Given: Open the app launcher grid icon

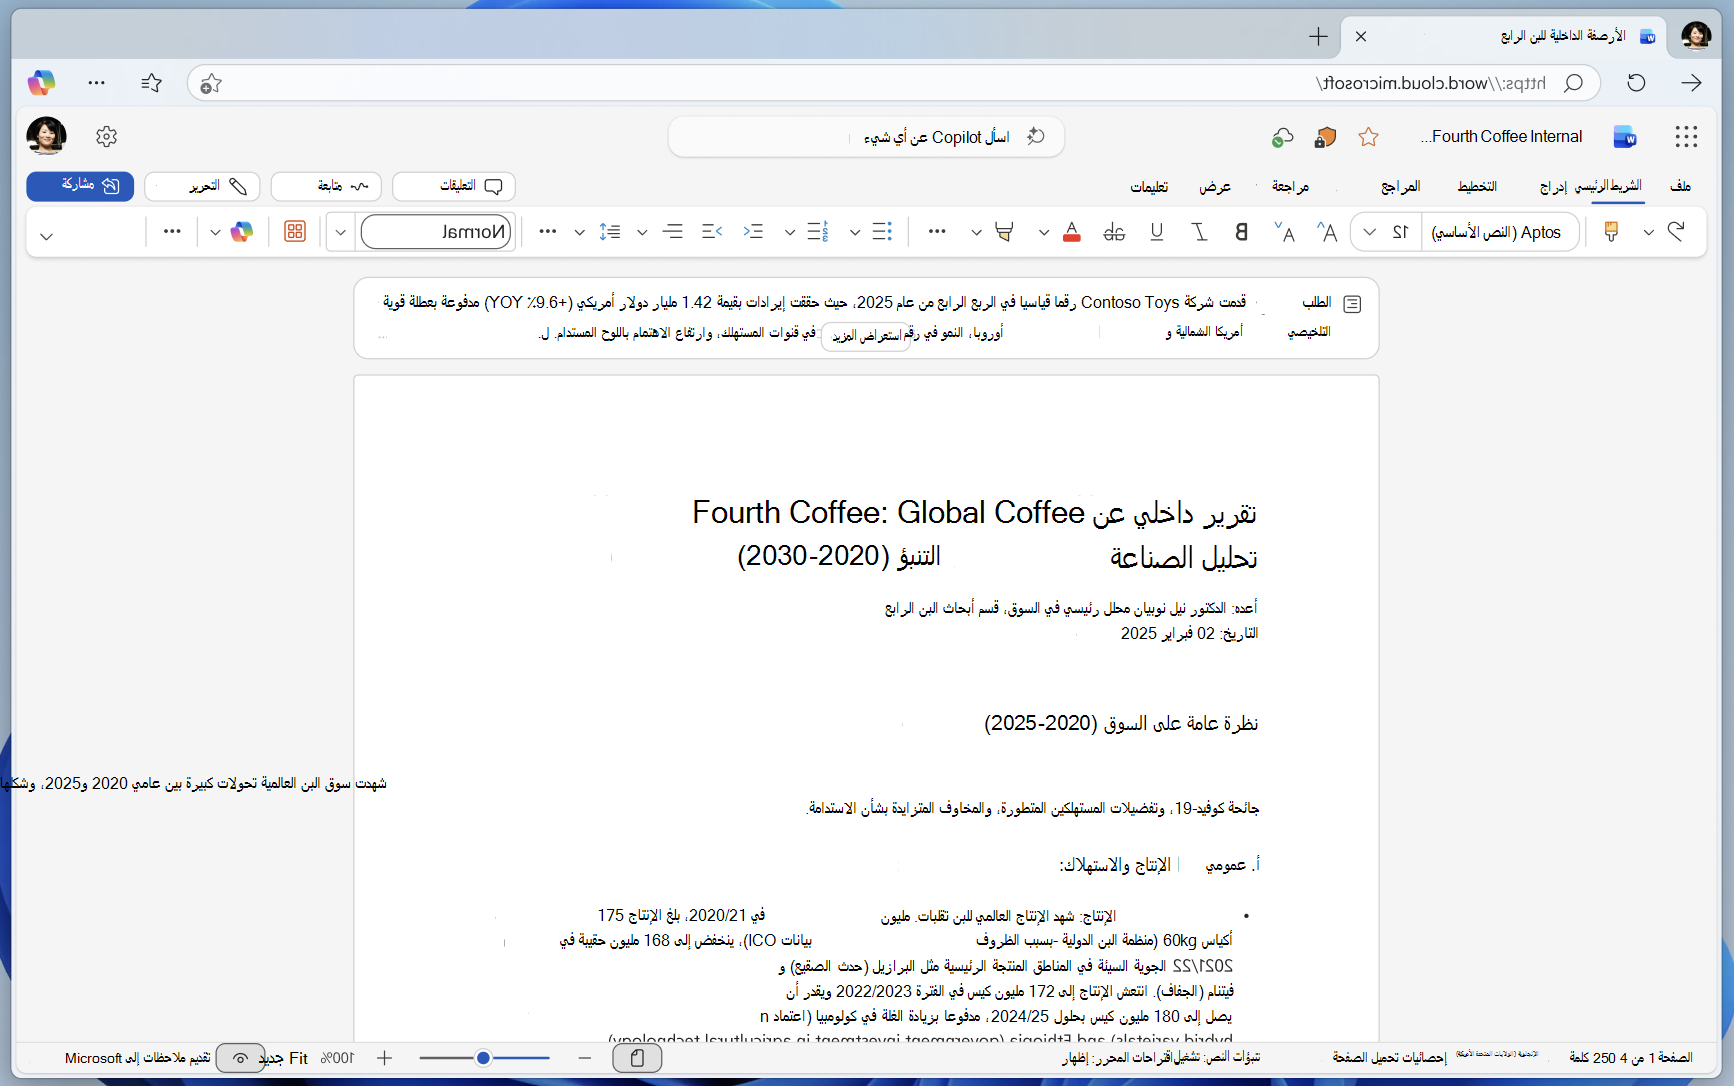Looking at the screenshot, I should tap(1686, 137).
